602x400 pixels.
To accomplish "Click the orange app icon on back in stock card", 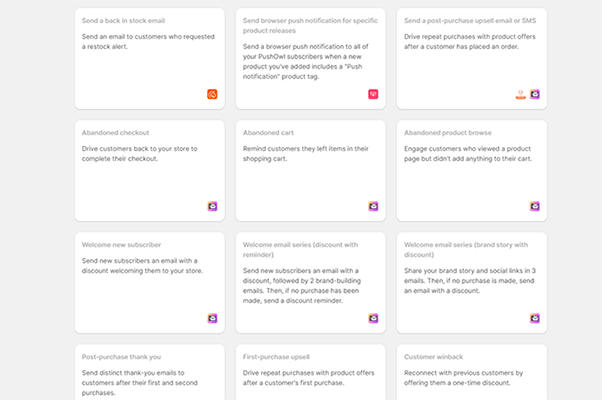I will point(212,94).
